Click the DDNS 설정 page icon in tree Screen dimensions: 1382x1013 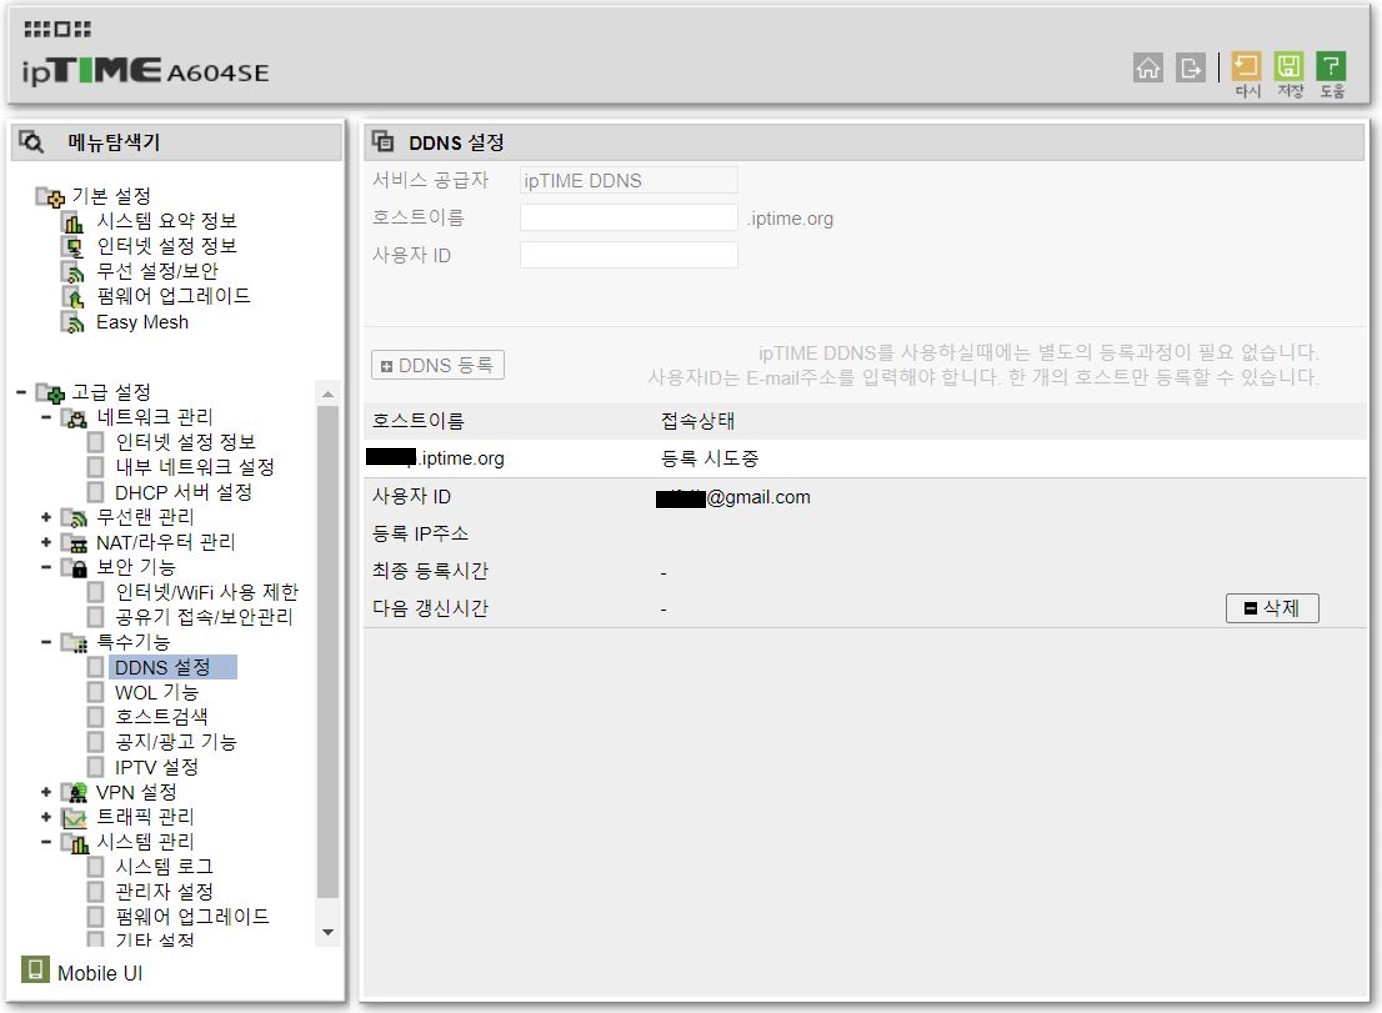(96, 667)
